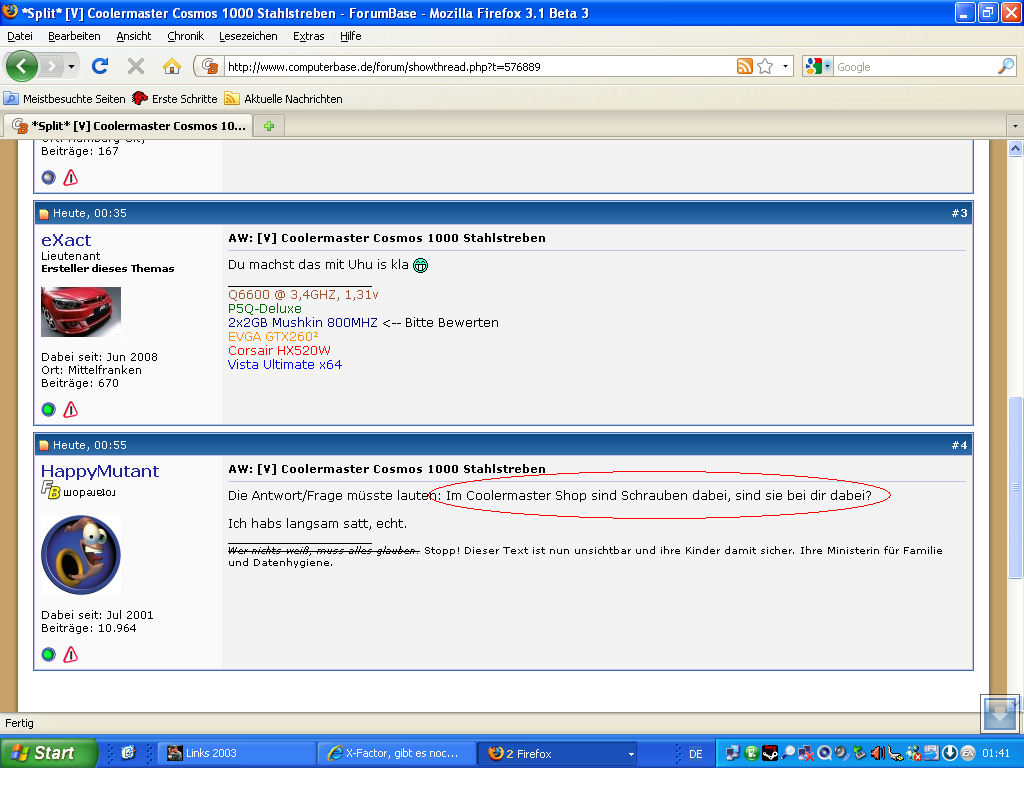
Task: Click the DE language bar indicator
Action: click(x=696, y=754)
